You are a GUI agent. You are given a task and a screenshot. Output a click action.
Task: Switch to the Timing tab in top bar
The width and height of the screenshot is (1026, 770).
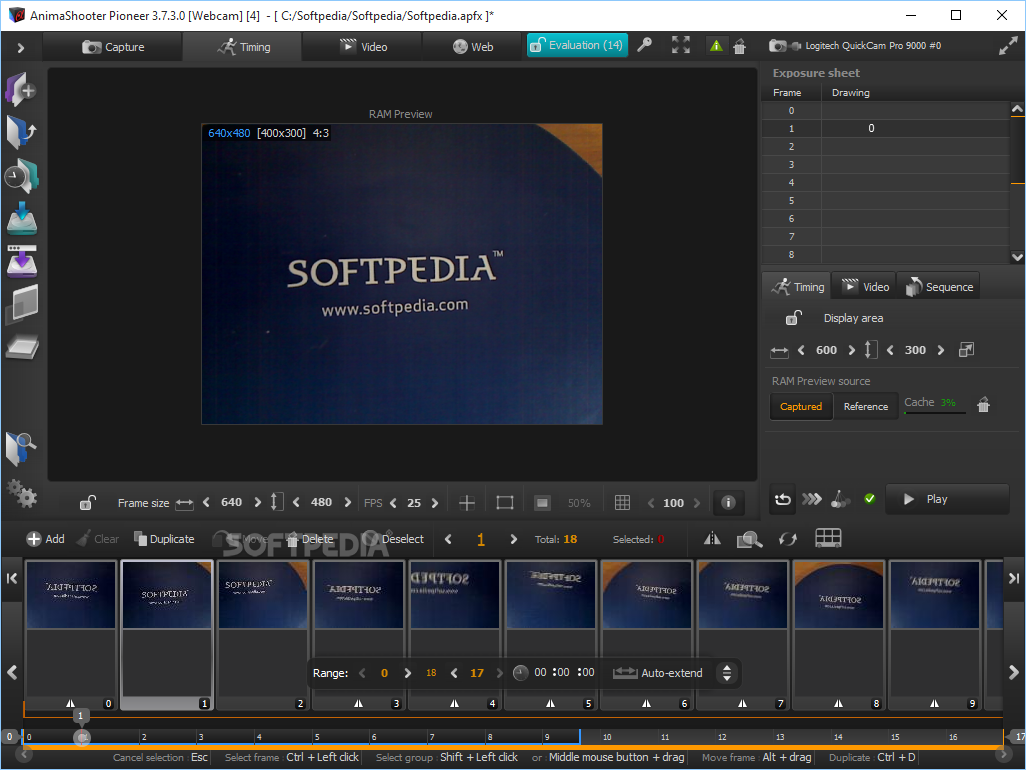[243, 46]
